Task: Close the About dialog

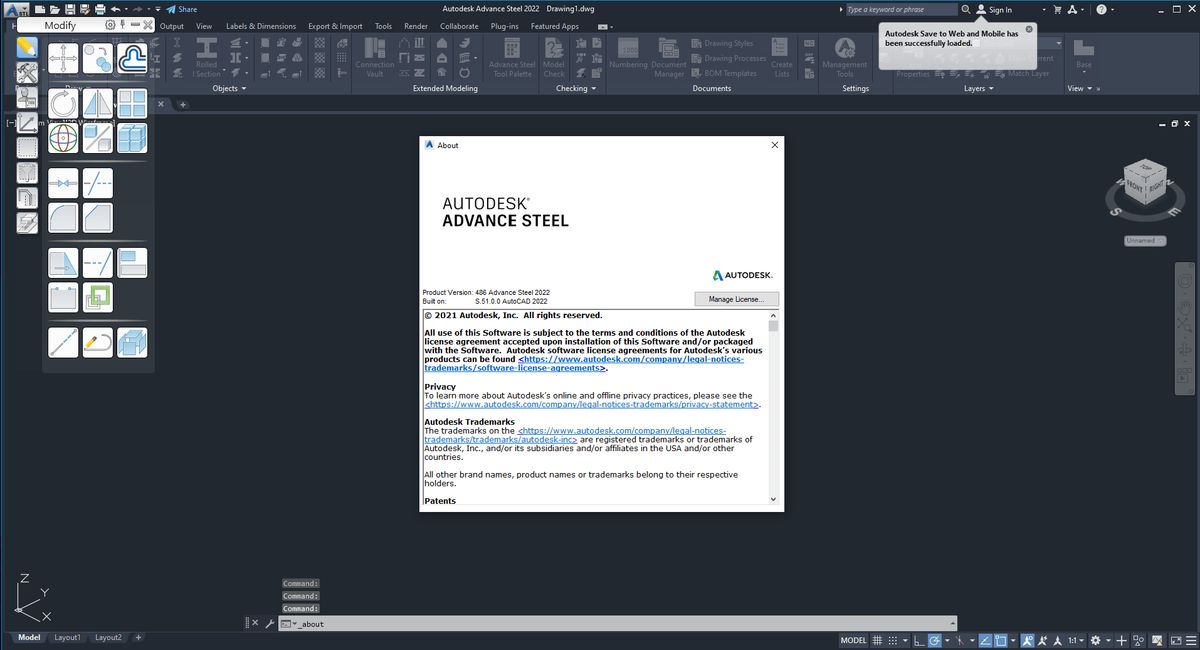Action: pos(775,145)
